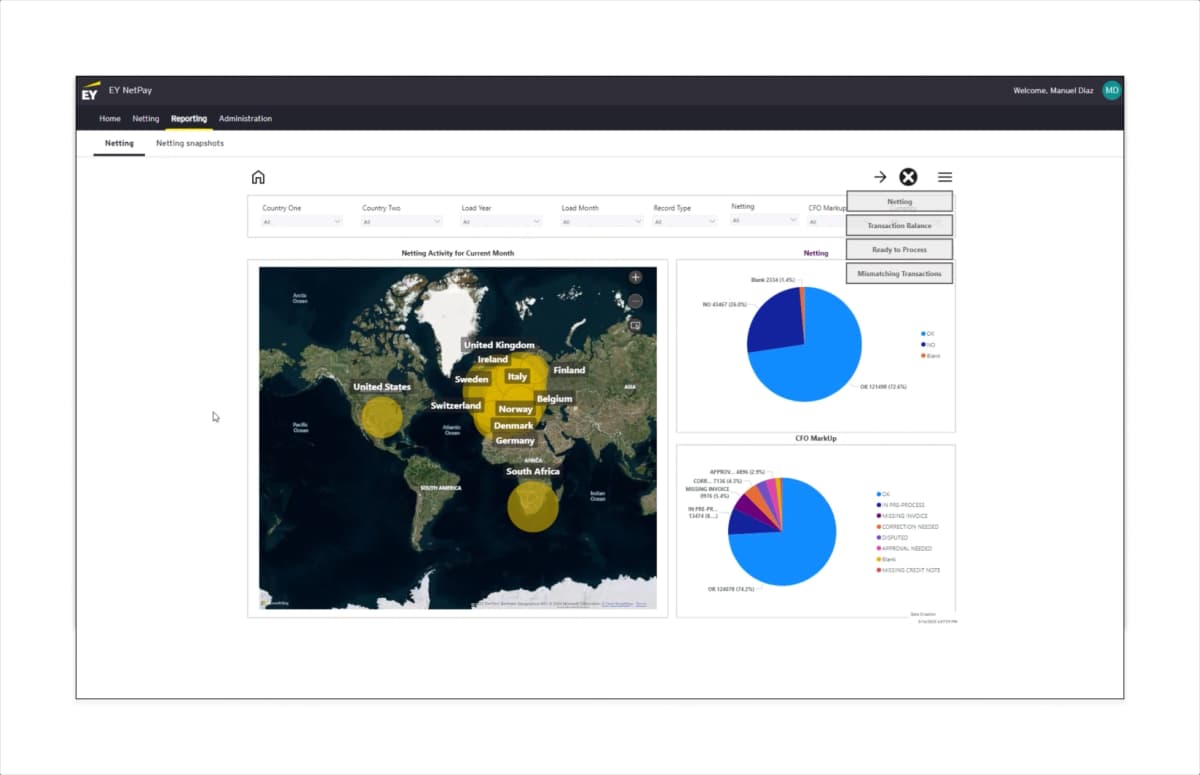Viewport: 1200px width, 775px height.
Task: Click the Netting page button in menu
Action: tap(900, 202)
